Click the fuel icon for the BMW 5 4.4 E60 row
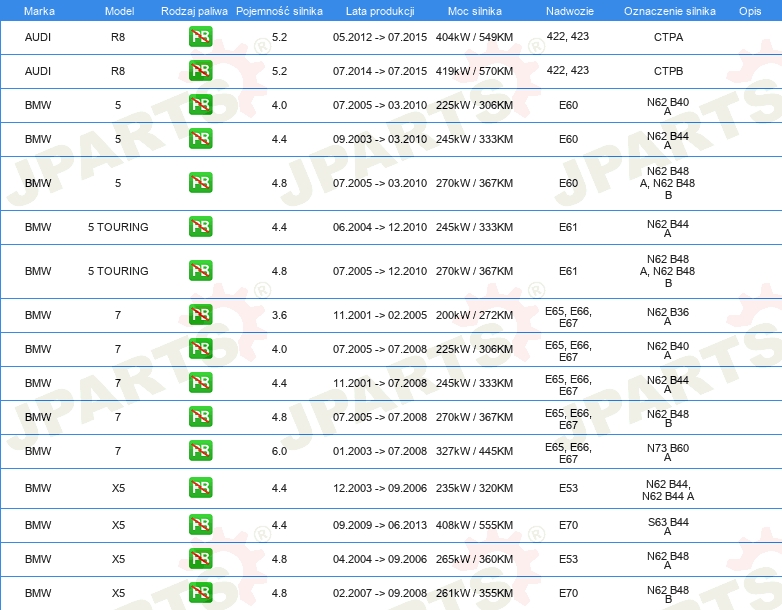 click(200, 139)
